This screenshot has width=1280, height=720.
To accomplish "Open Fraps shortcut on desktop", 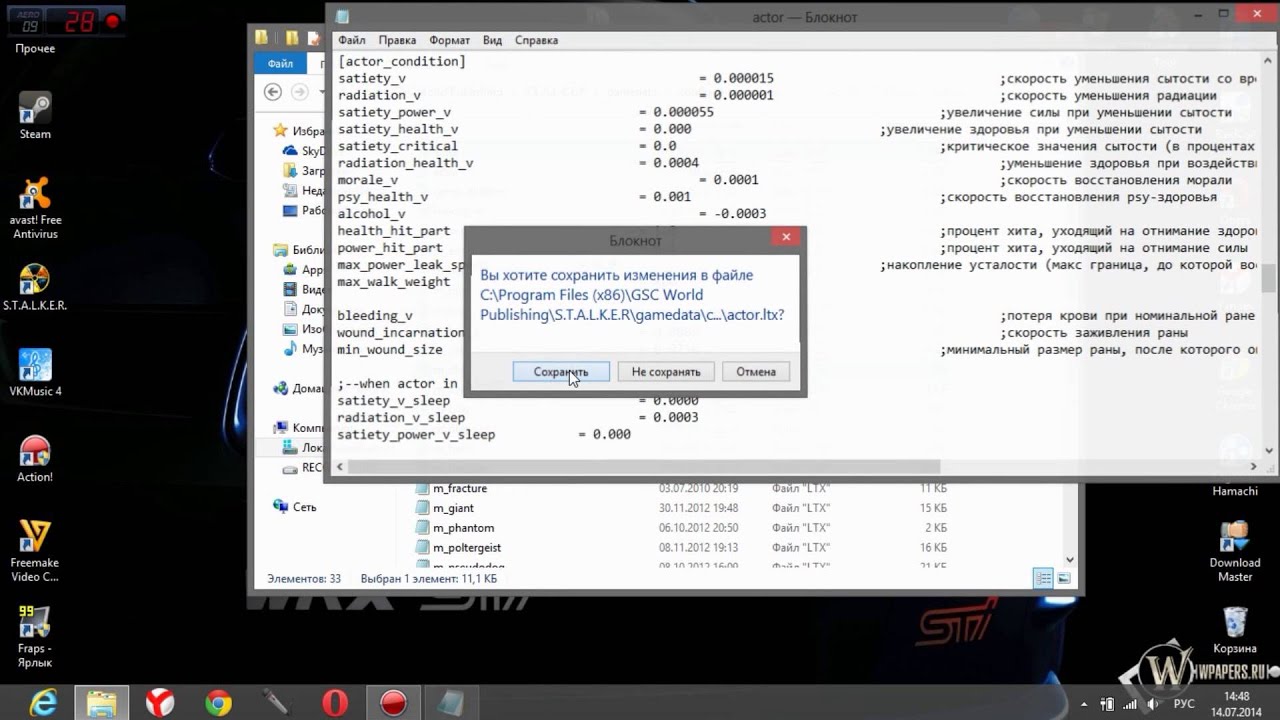I will [x=35, y=637].
